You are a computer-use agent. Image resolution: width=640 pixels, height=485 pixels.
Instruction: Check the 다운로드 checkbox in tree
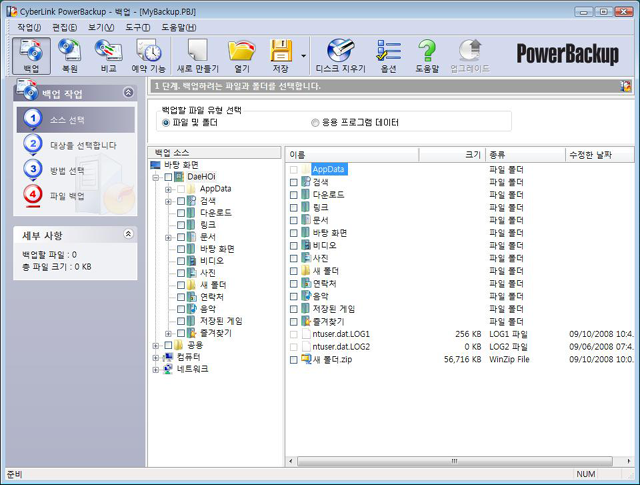tap(181, 213)
